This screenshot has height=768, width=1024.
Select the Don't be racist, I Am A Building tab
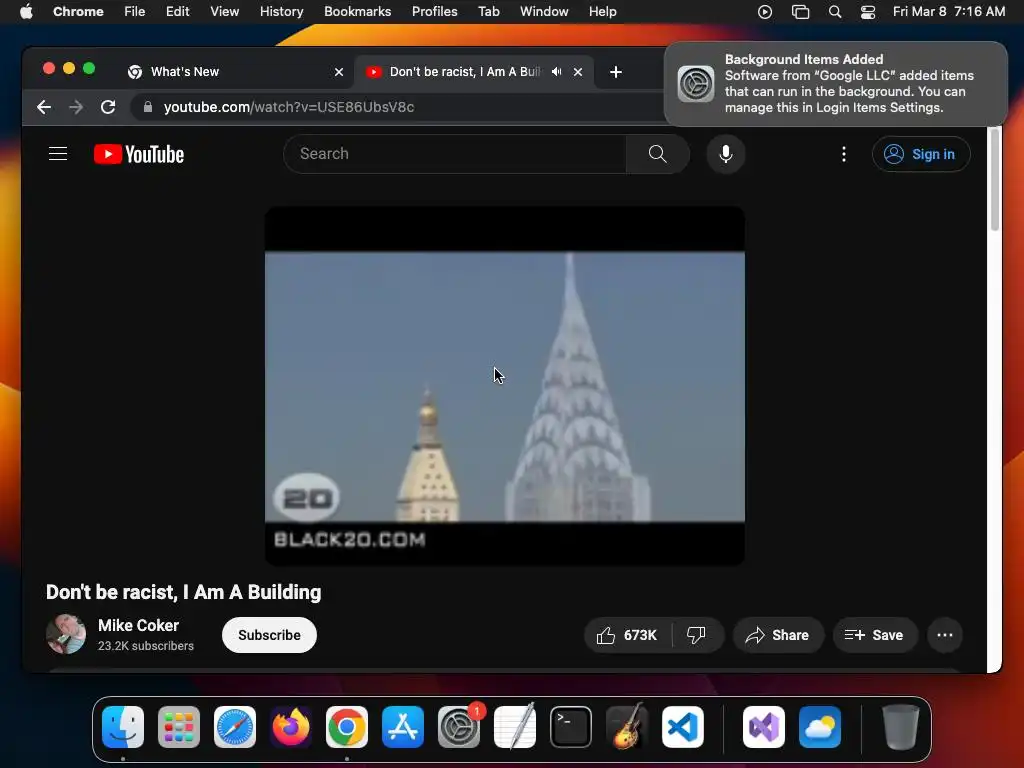(x=474, y=72)
